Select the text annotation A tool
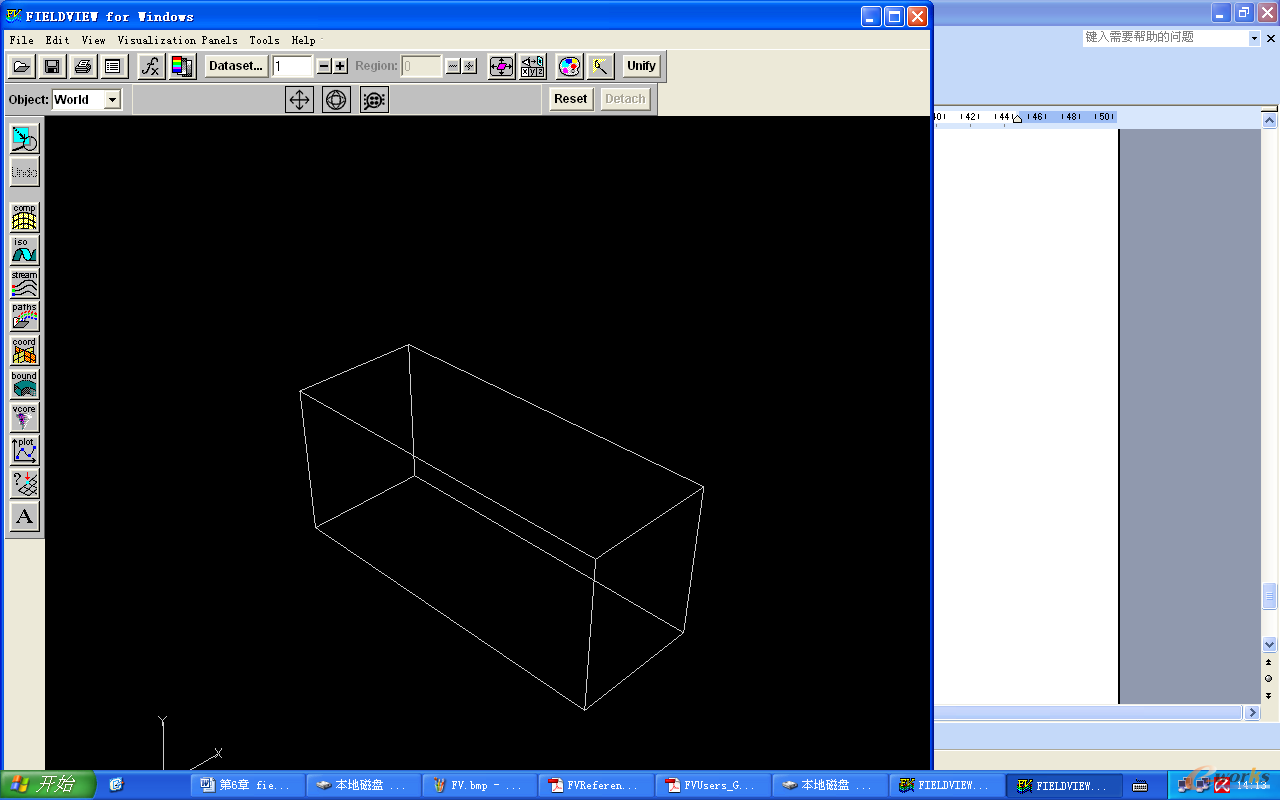This screenshot has width=1280, height=800. [x=24, y=517]
